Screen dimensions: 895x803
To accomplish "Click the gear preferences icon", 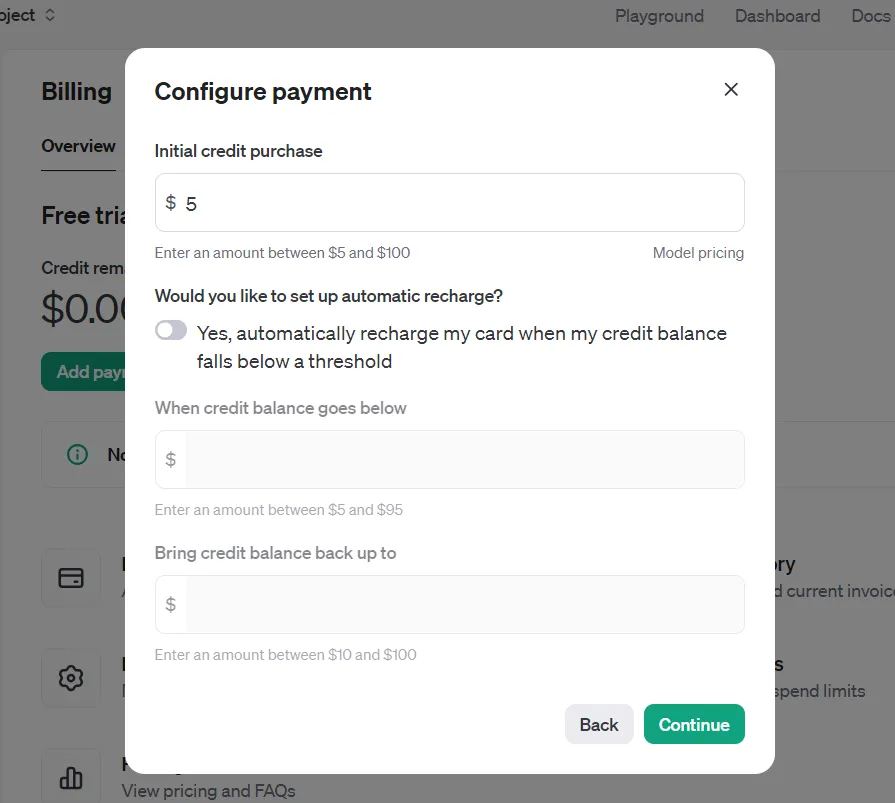I will 71,678.
